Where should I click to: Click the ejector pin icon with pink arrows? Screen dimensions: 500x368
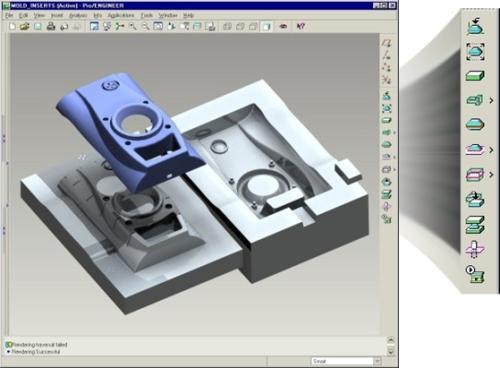(475, 249)
